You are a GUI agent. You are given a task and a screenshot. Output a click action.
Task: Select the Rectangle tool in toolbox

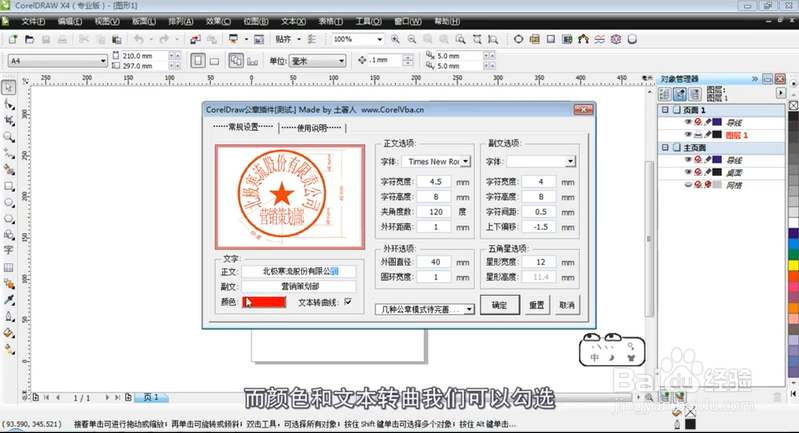[9, 186]
